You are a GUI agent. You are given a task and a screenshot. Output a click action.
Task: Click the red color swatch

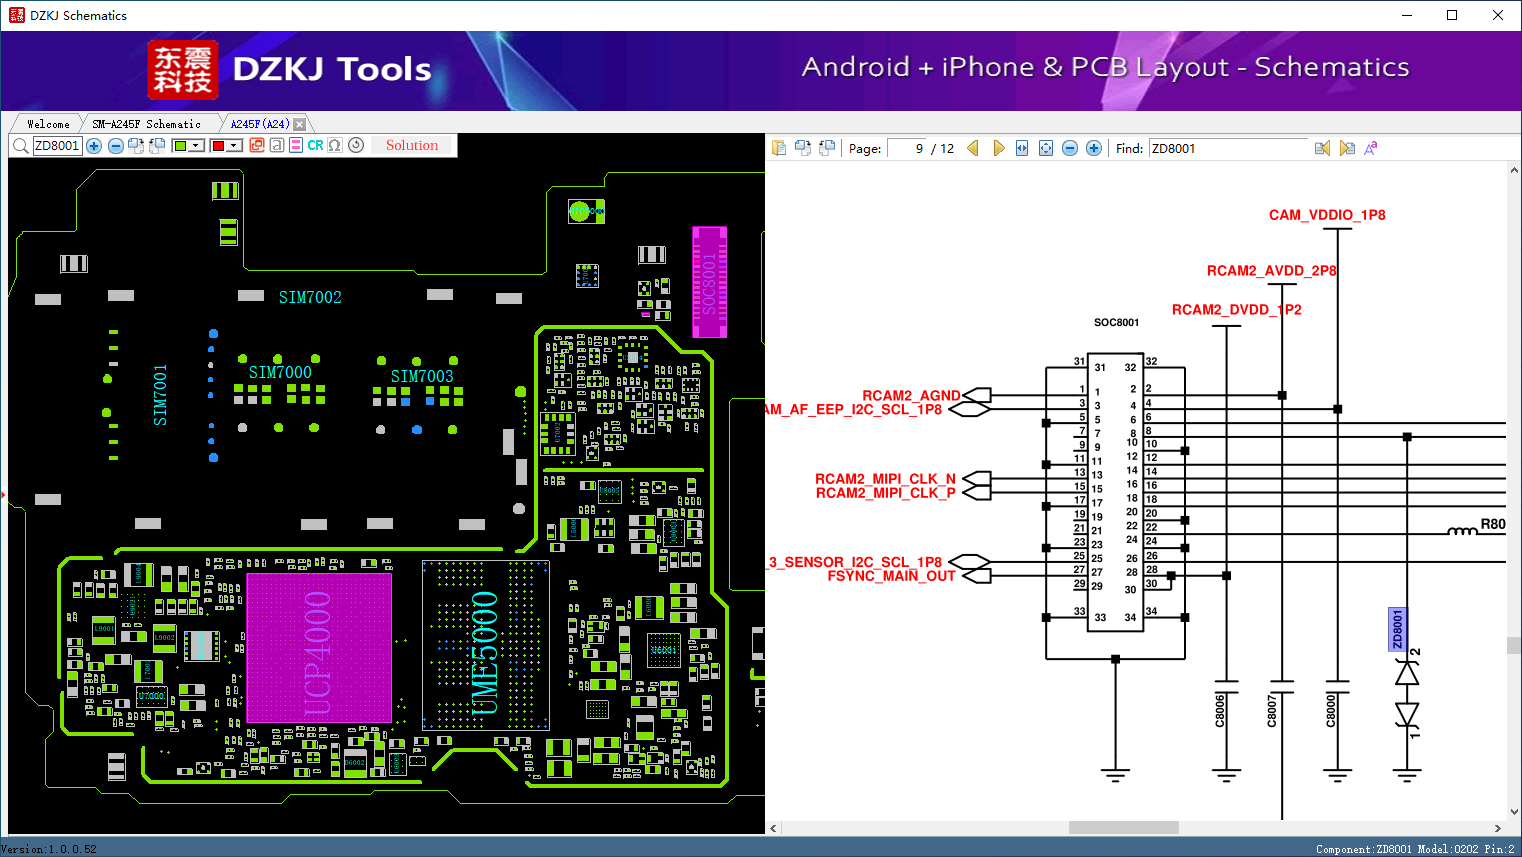218,146
